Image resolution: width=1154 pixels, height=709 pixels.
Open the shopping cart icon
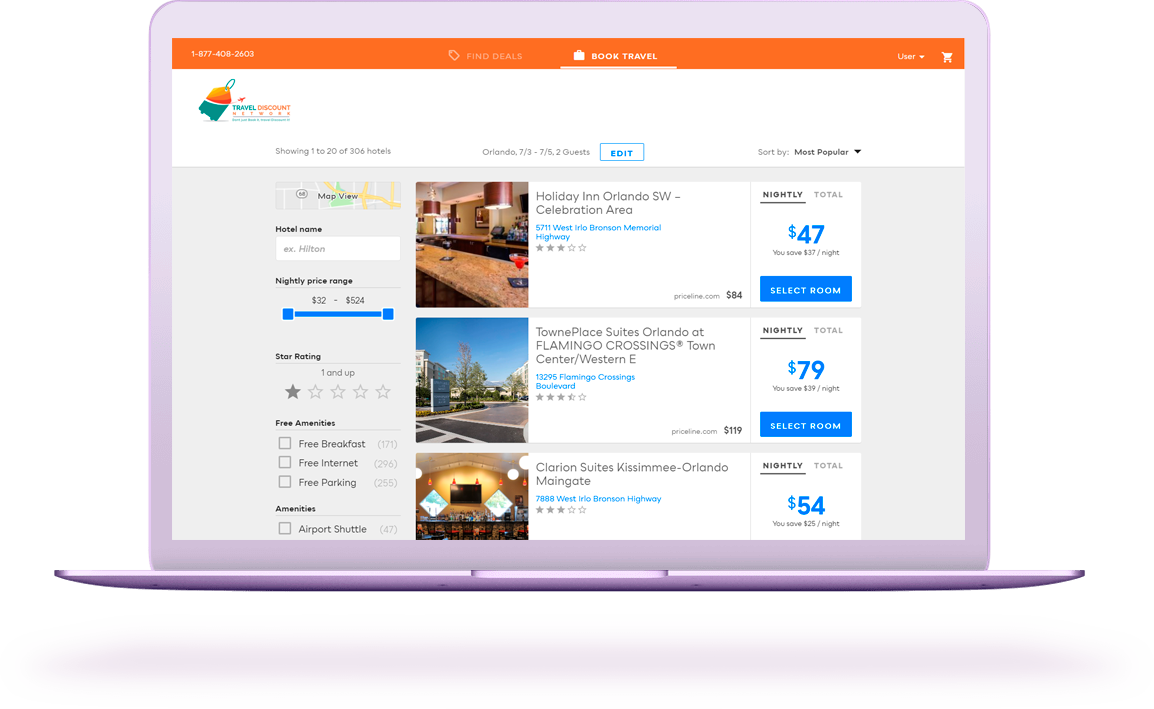click(x=946, y=57)
